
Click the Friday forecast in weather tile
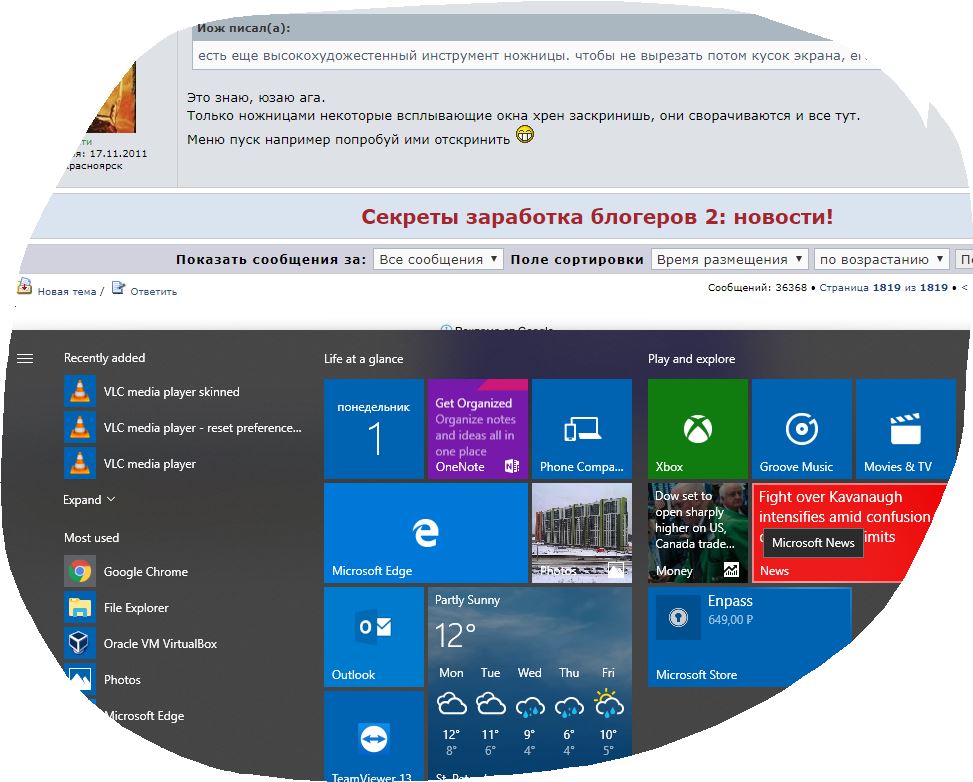tap(608, 712)
